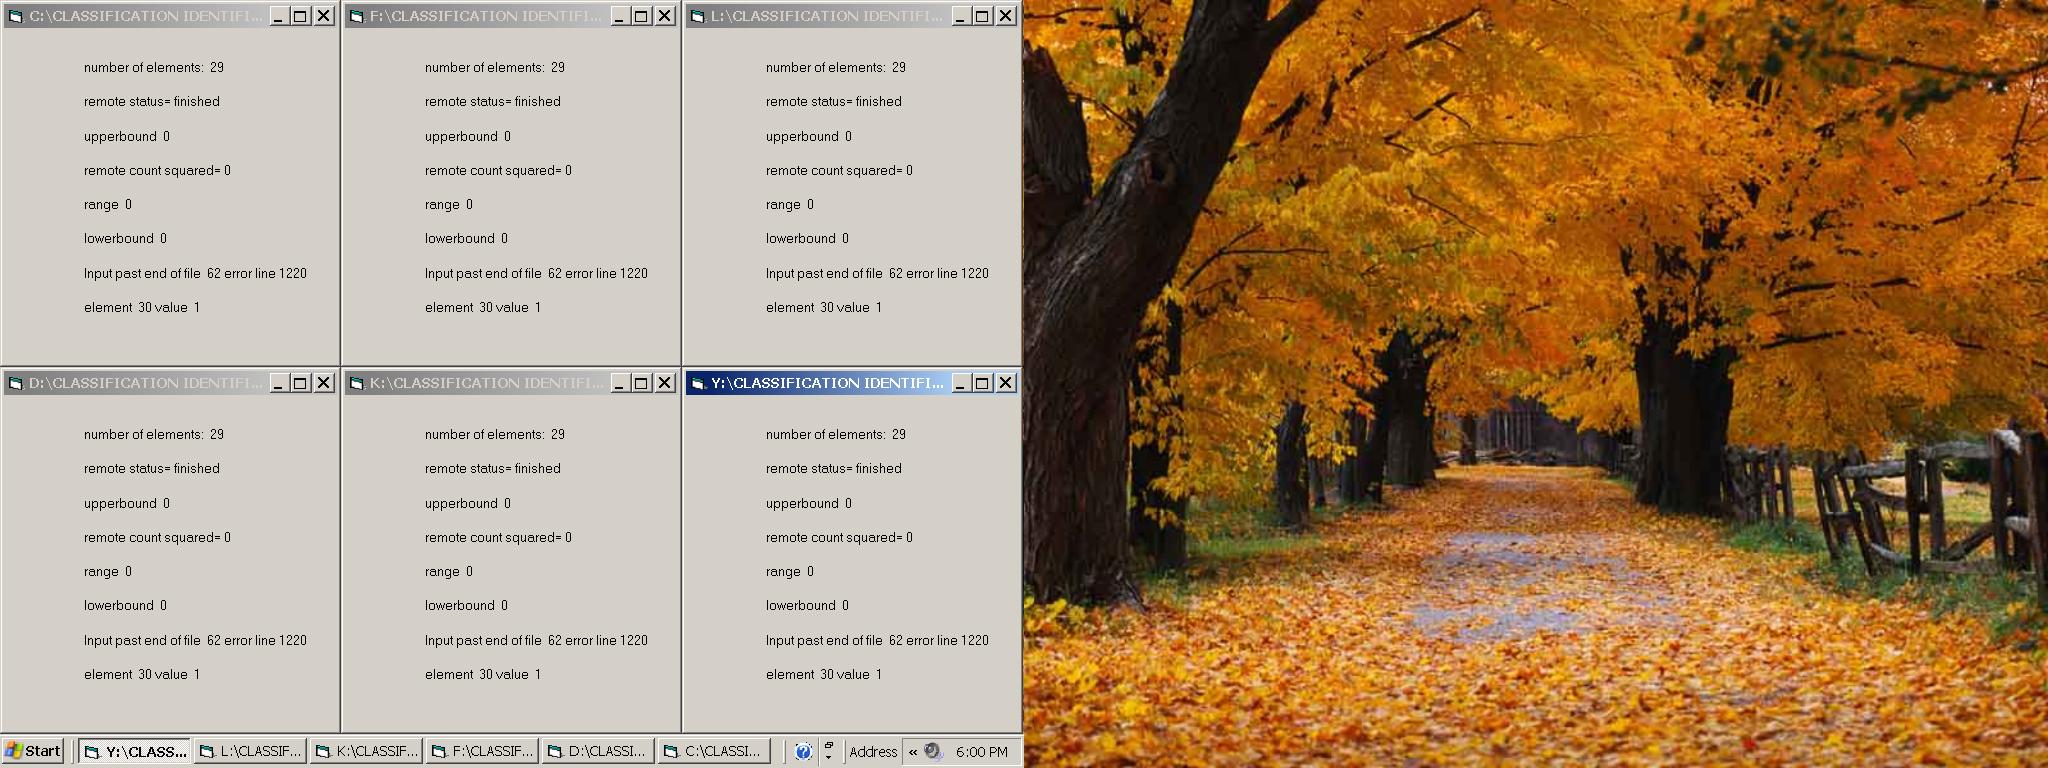Click "upperbound 0" in the D:\ window
Image resolution: width=2048 pixels, height=768 pixels.
pos(127,503)
